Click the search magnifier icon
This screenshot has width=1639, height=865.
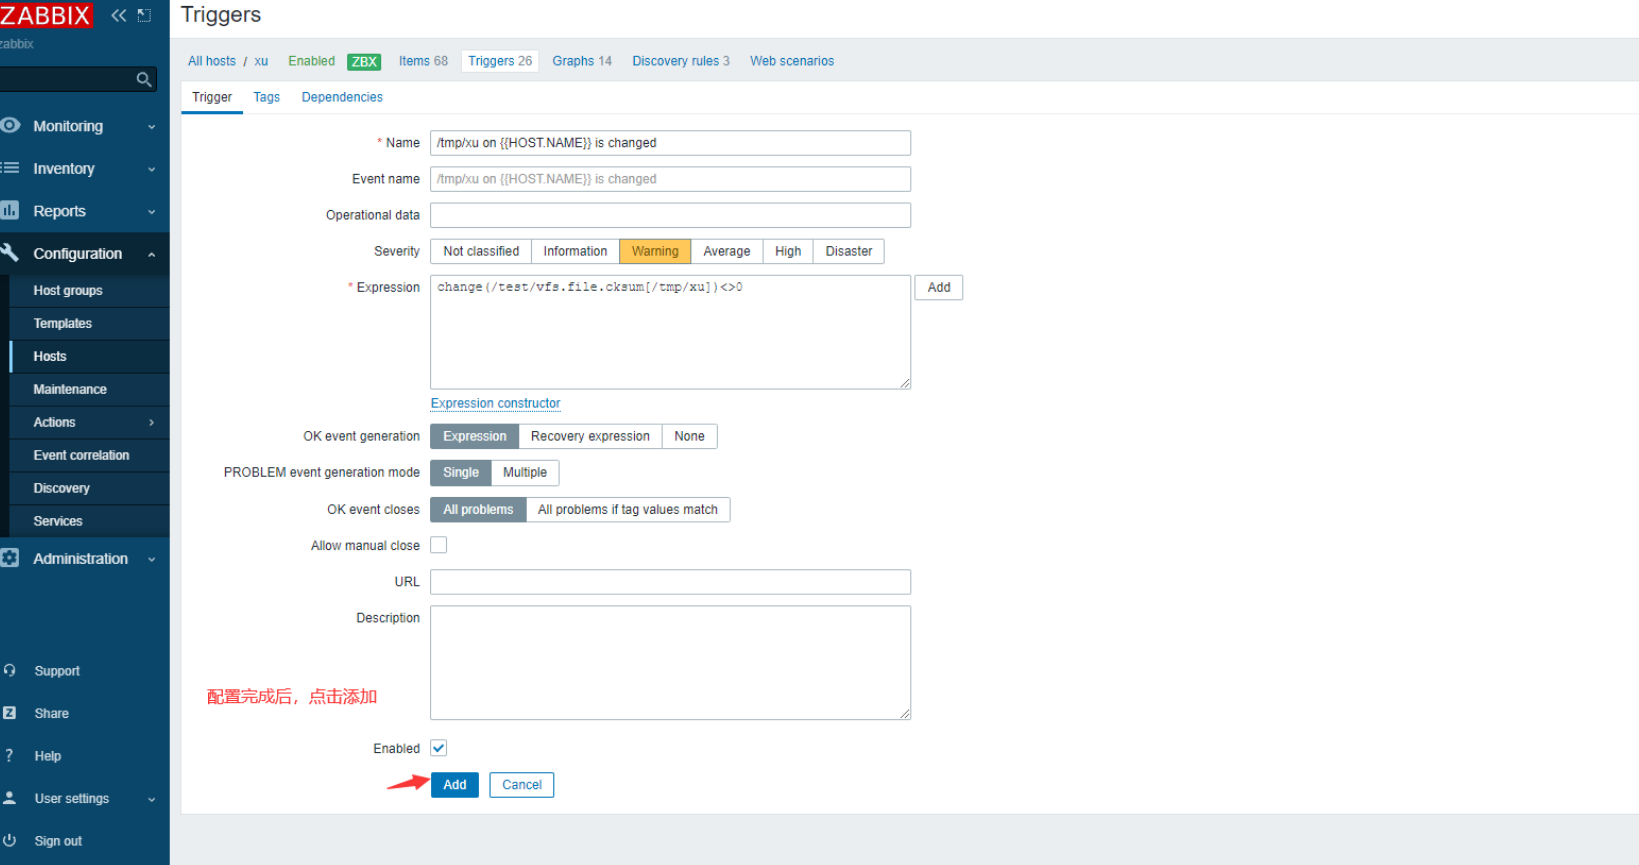tap(144, 79)
